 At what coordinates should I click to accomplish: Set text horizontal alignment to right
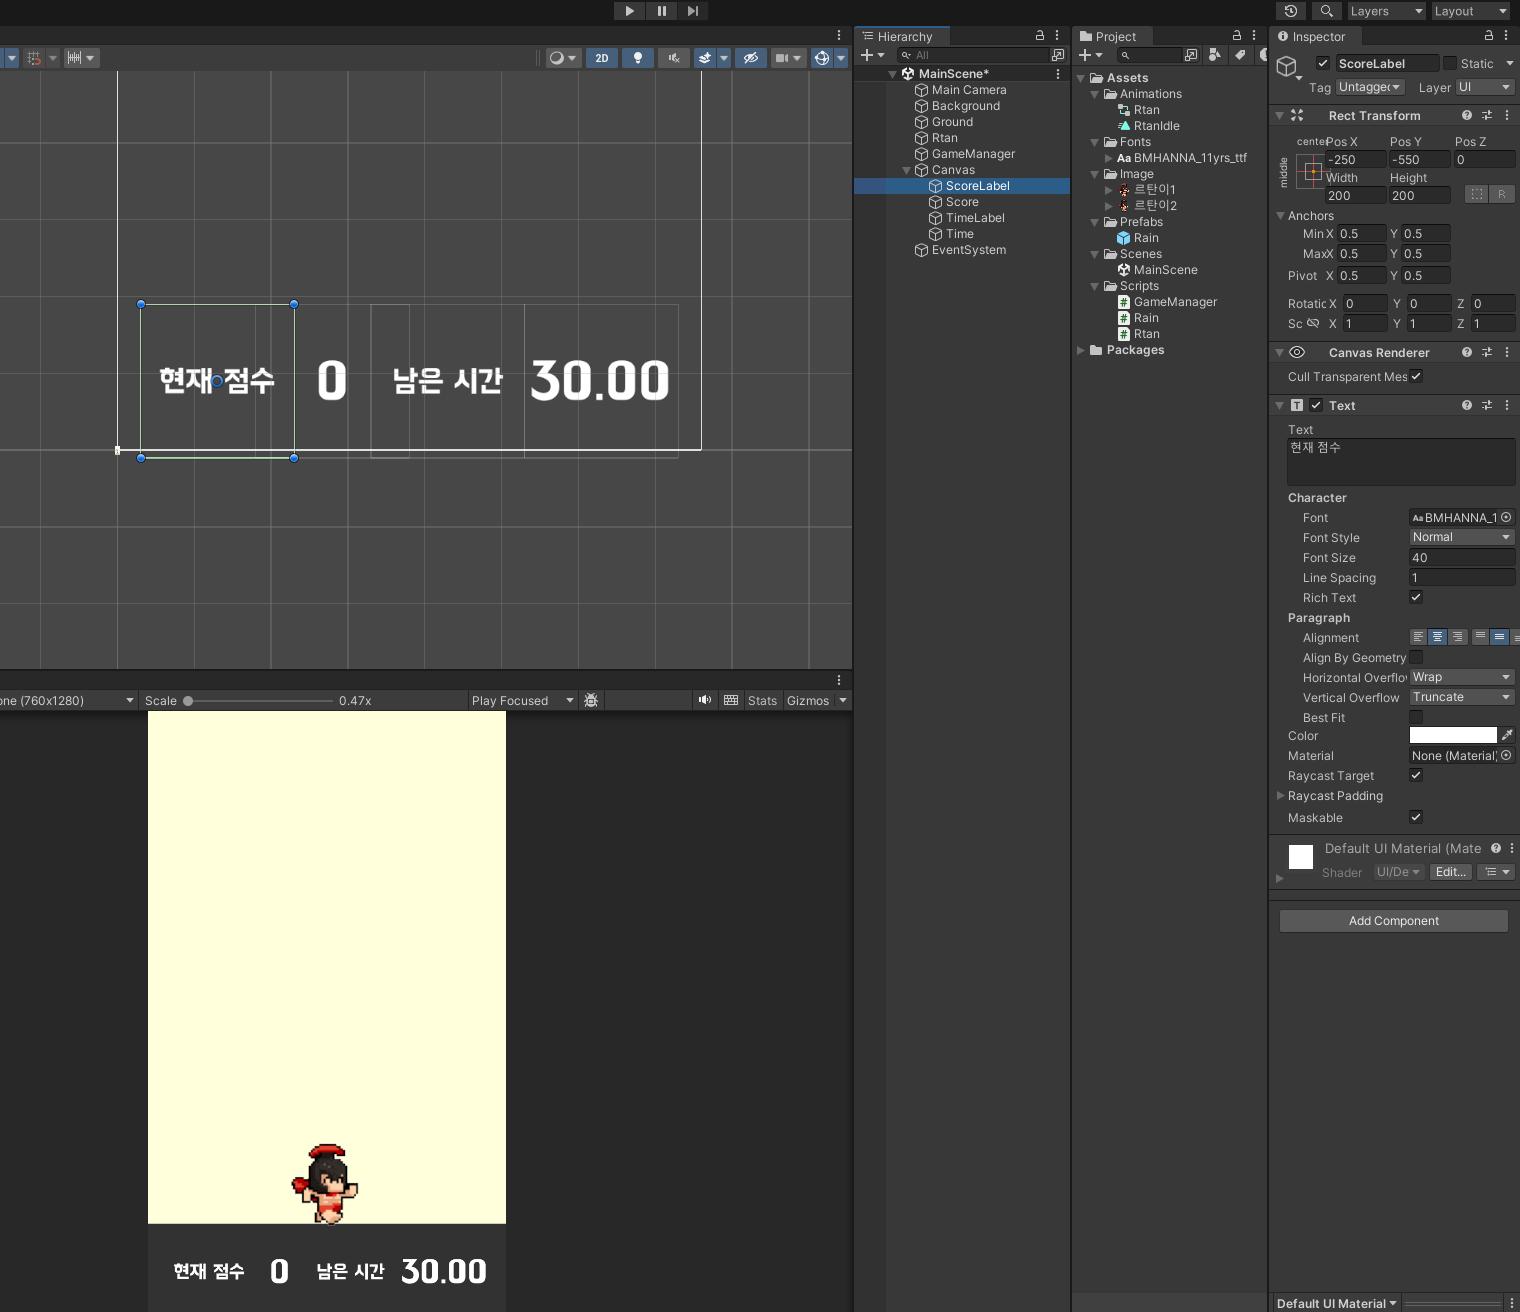(x=1458, y=637)
